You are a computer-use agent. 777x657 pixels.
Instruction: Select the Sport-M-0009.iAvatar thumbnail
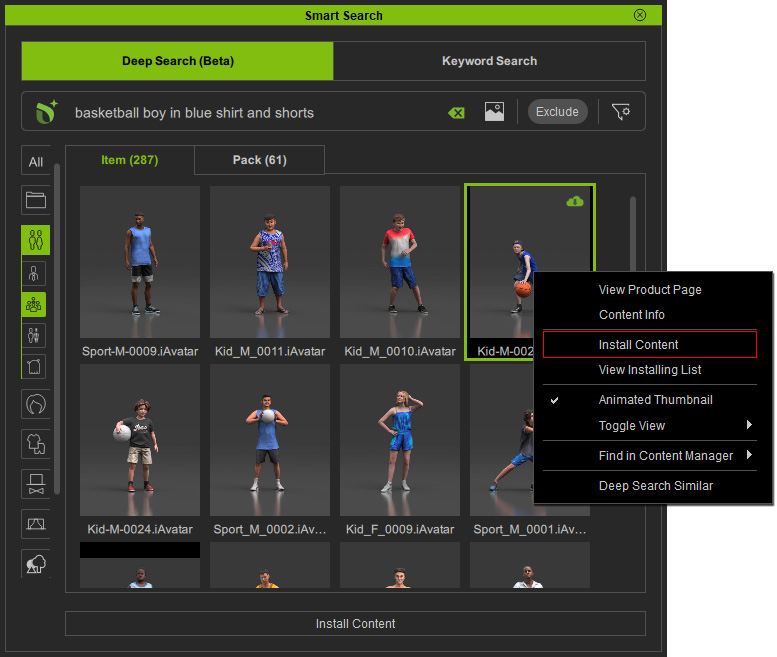pyautogui.click(x=140, y=262)
